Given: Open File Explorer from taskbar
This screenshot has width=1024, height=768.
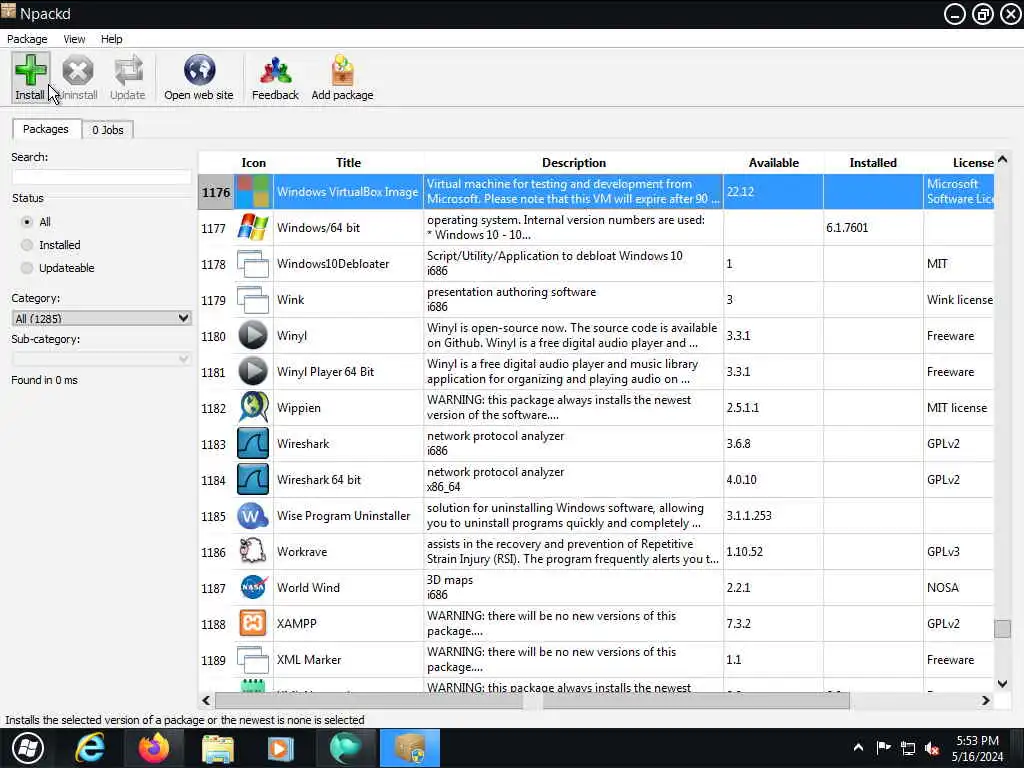Looking at the screenshot, I should tap(217, 748).
